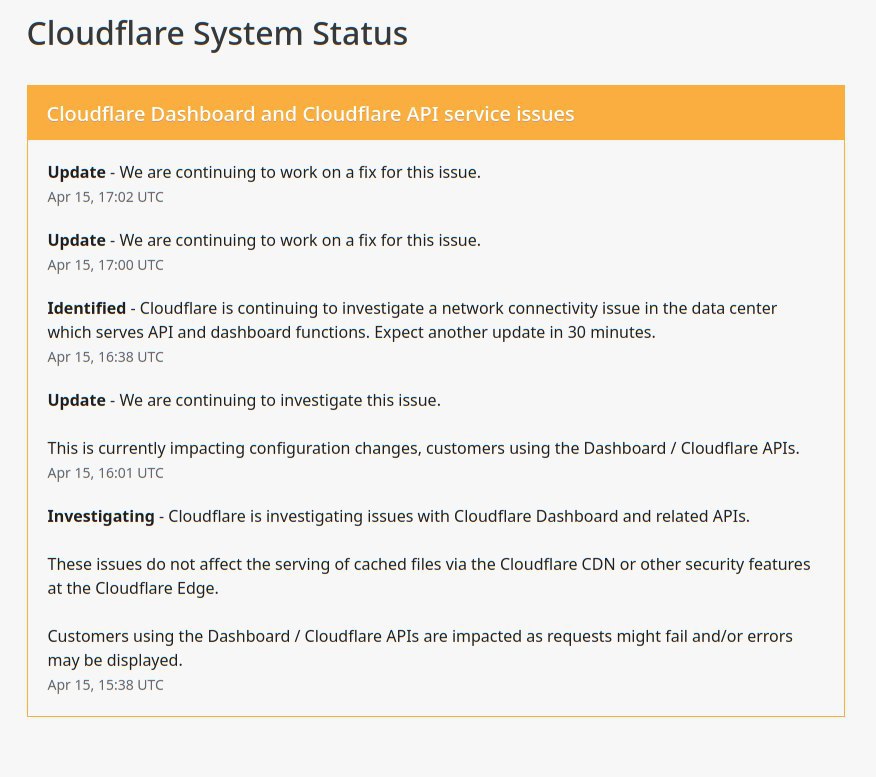This screenshot has height=777, width=876.
Task: Click the Apr 15, 15:38 UTC timestamp
Action: 106,685
